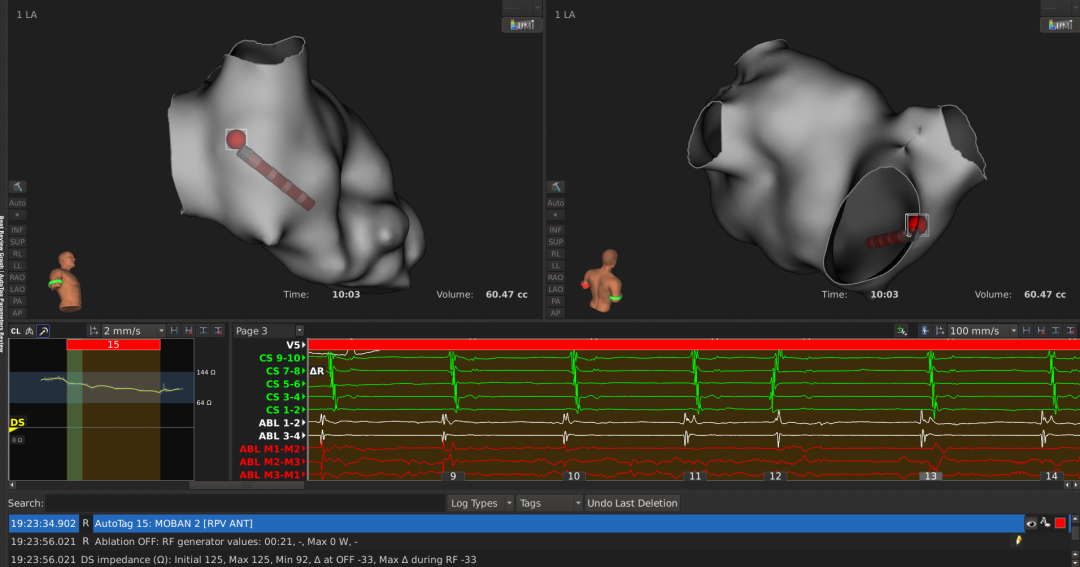Click the waveform icon on AutoTag 15 row
The image size is (1080, 567).
coord(1045,523)
